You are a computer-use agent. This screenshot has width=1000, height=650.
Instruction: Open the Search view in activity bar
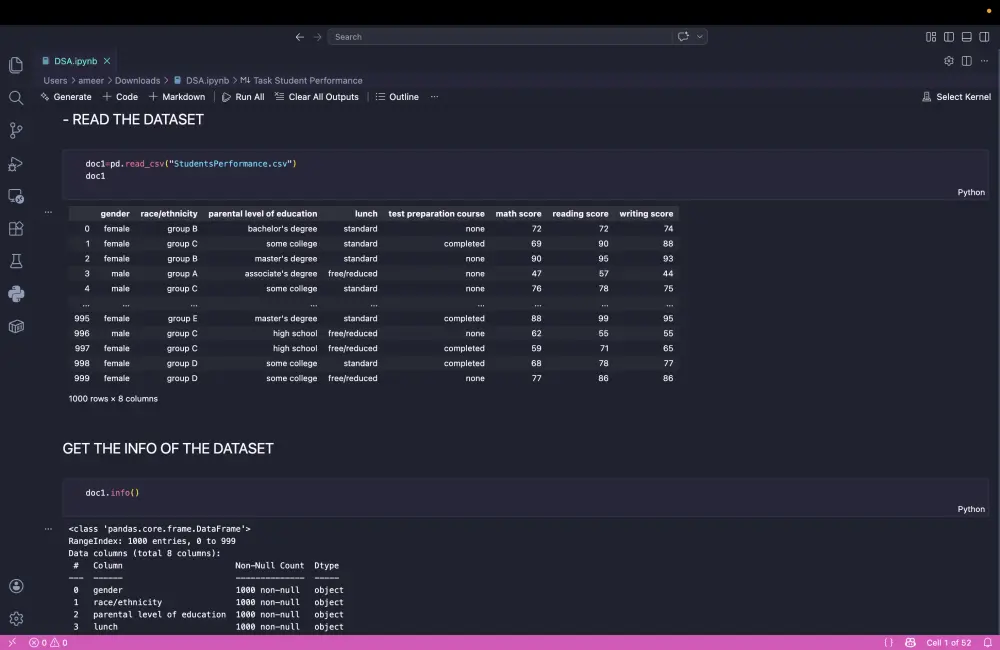pos(16,98)
